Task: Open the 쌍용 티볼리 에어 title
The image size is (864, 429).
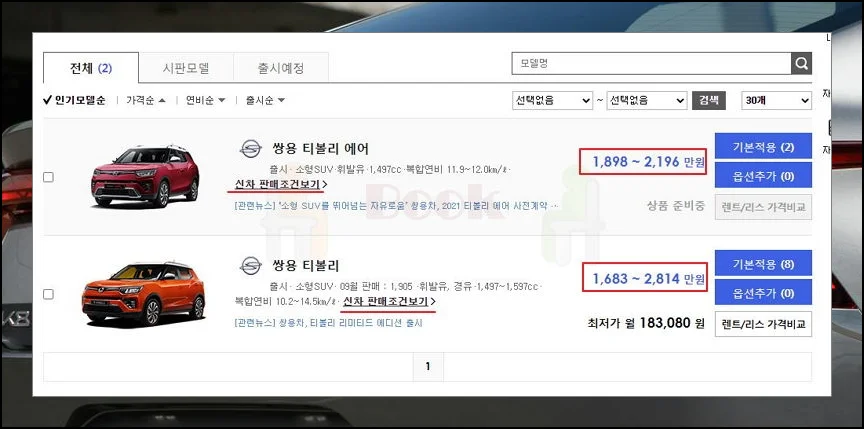Action: 320,149
